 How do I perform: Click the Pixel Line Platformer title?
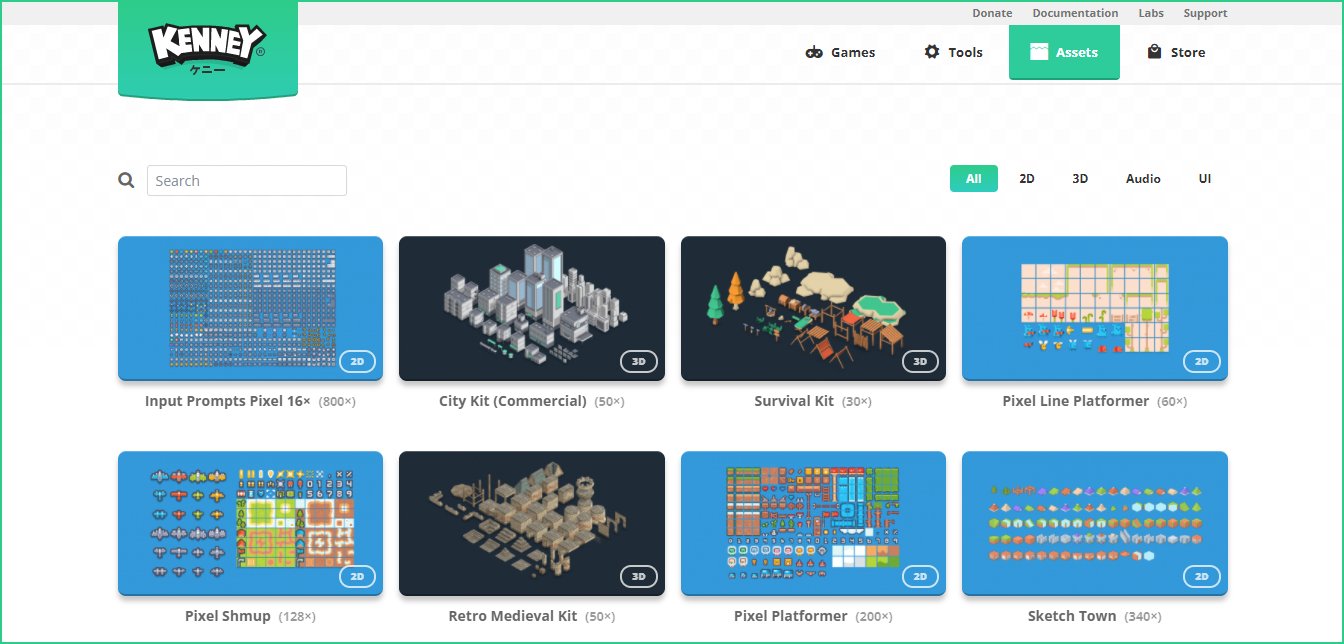click(x=1076, y=401)
